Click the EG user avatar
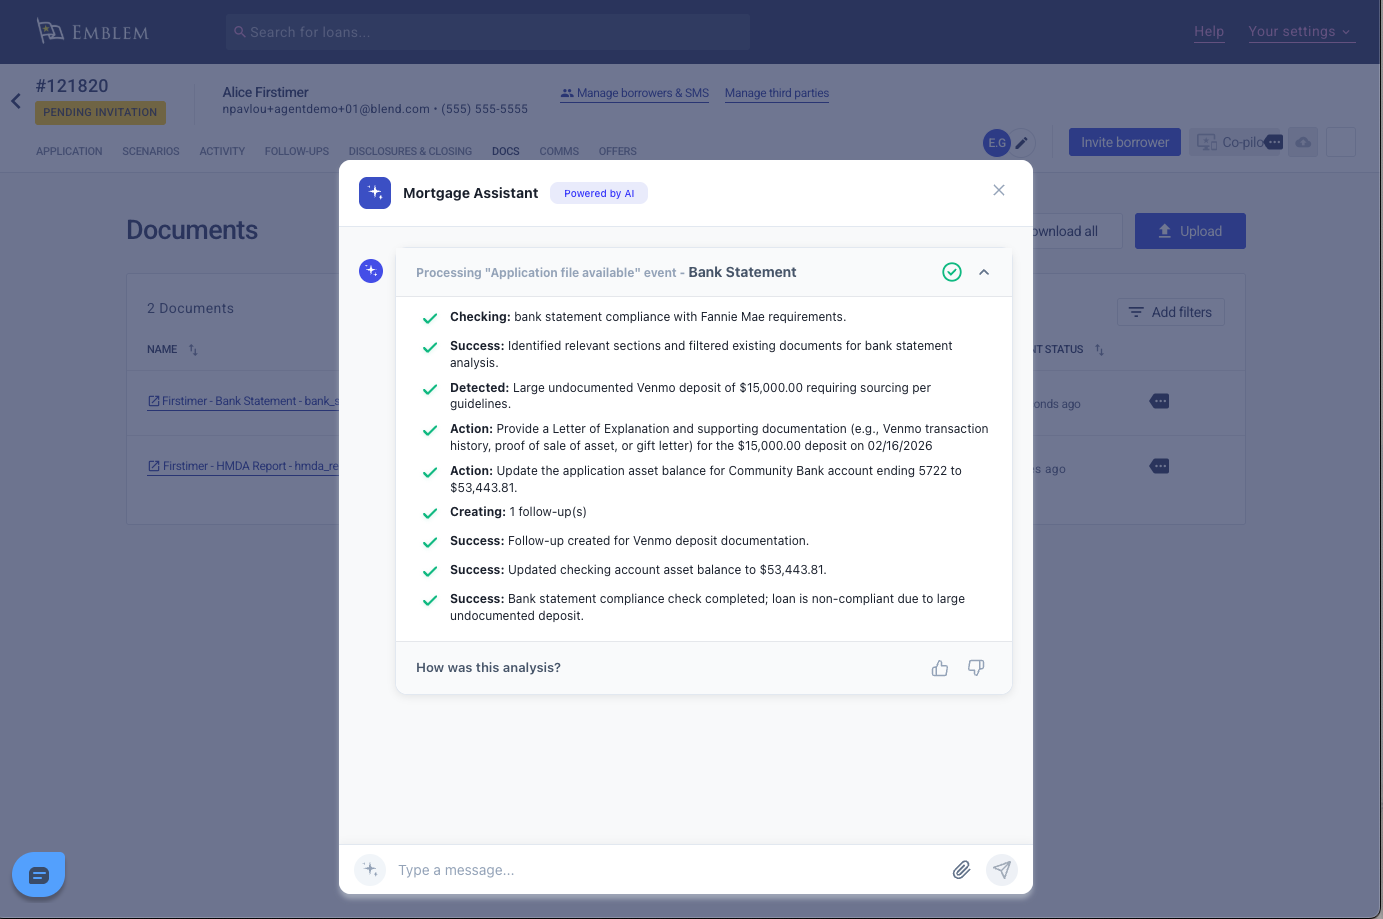 pyautogui.click(x=997, y=143)
